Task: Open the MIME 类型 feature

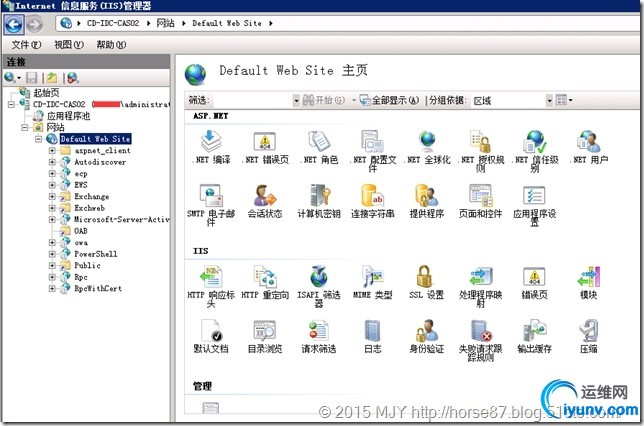Action: 373,283
